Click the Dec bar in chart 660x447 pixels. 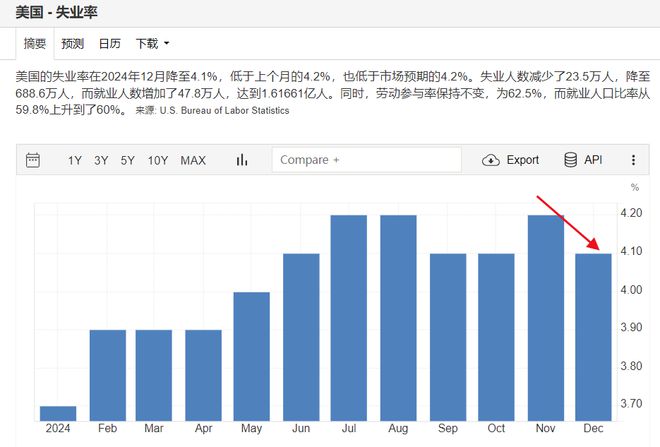[x=593, y=337]
